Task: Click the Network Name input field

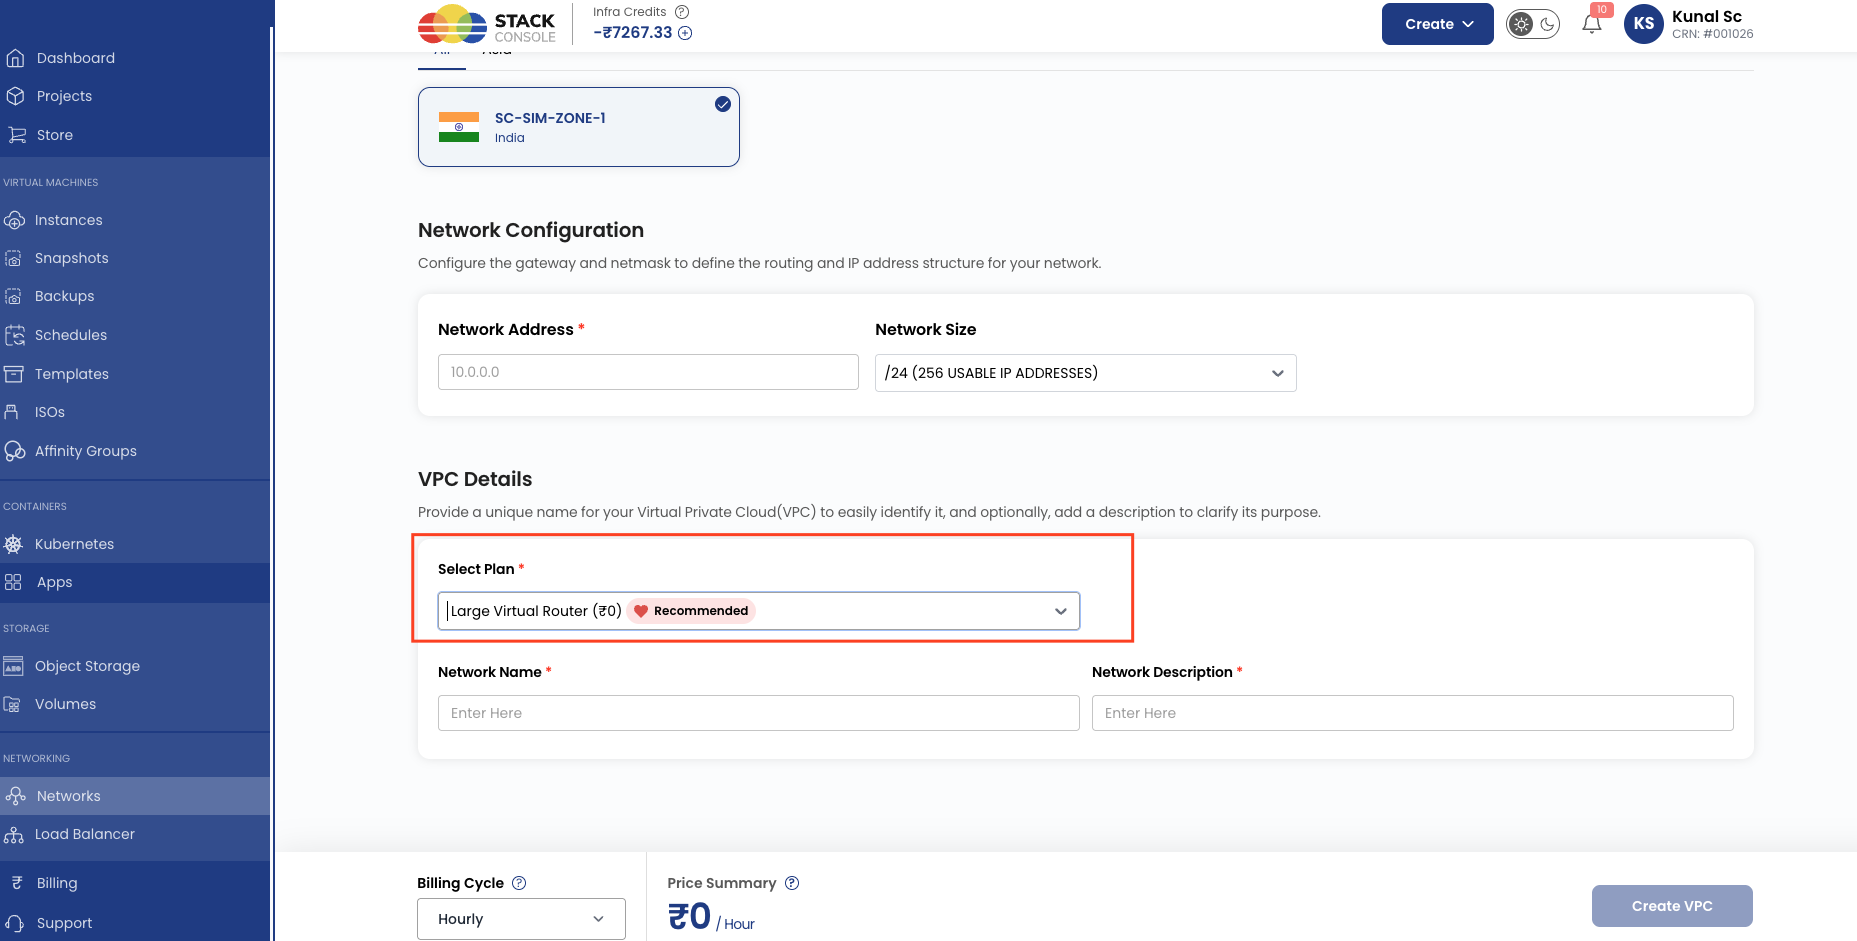Action: tap(759, 713)
